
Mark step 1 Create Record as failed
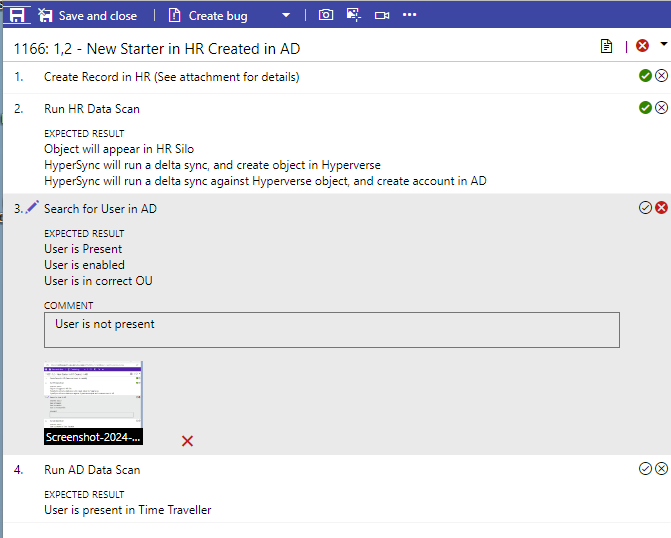pyautogui.click(x=661, y=76)
